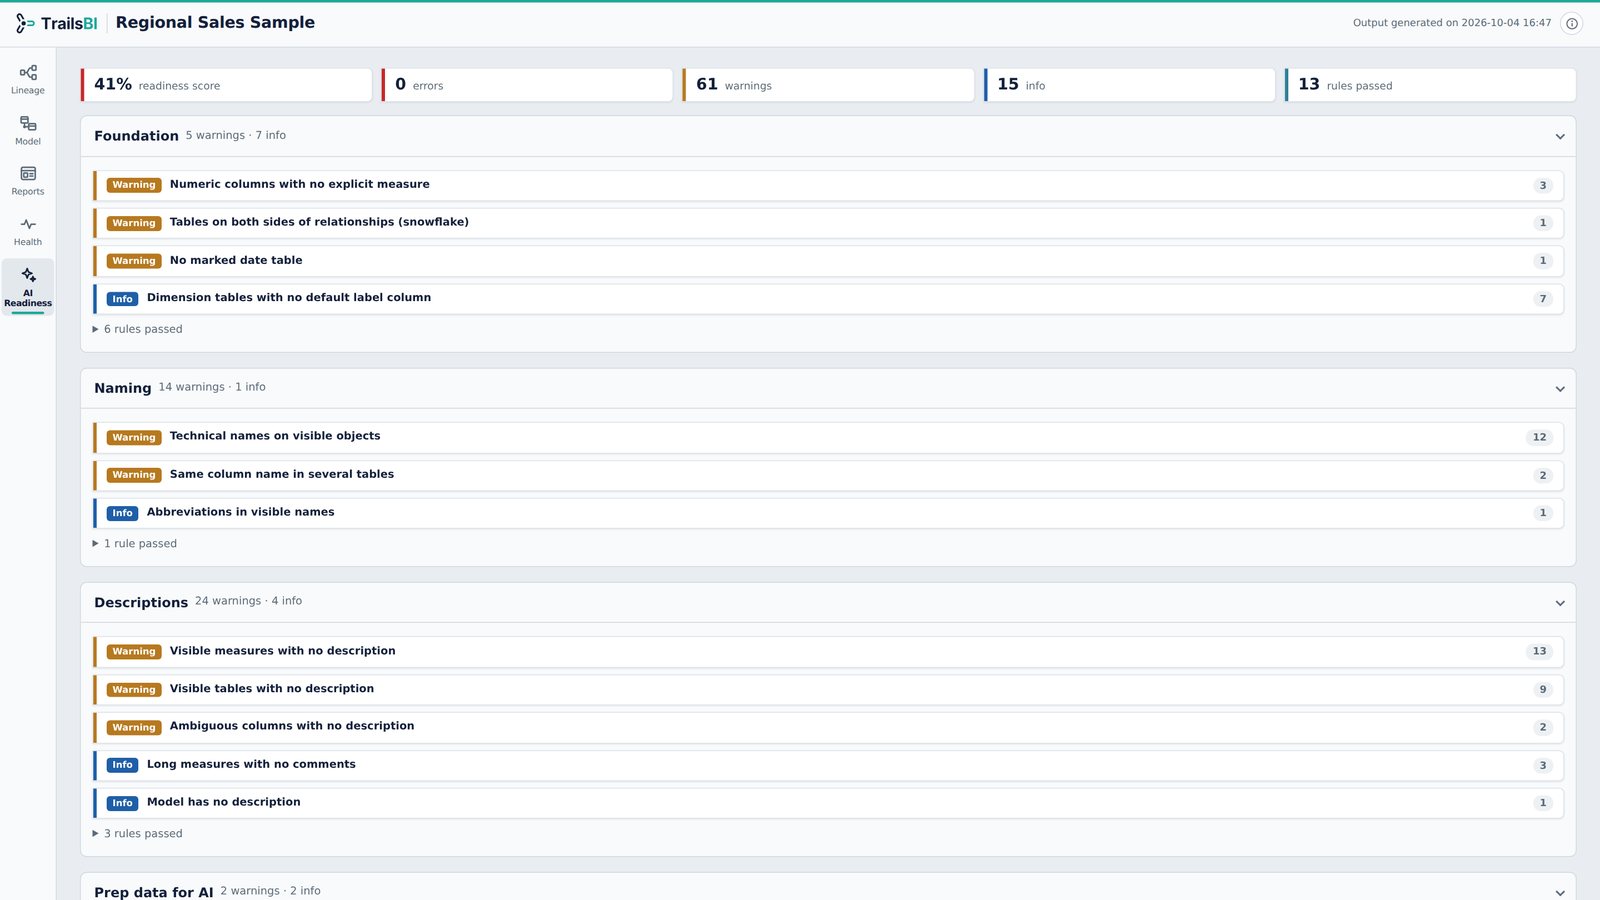Expand the Prep data for AI chevron
The height and width of the screenshot is (900, 1600).
pos(1560,892)
